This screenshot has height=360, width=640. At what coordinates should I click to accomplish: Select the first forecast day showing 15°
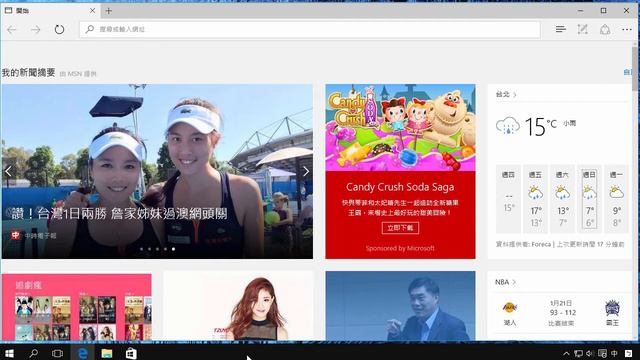click(508, 199)
